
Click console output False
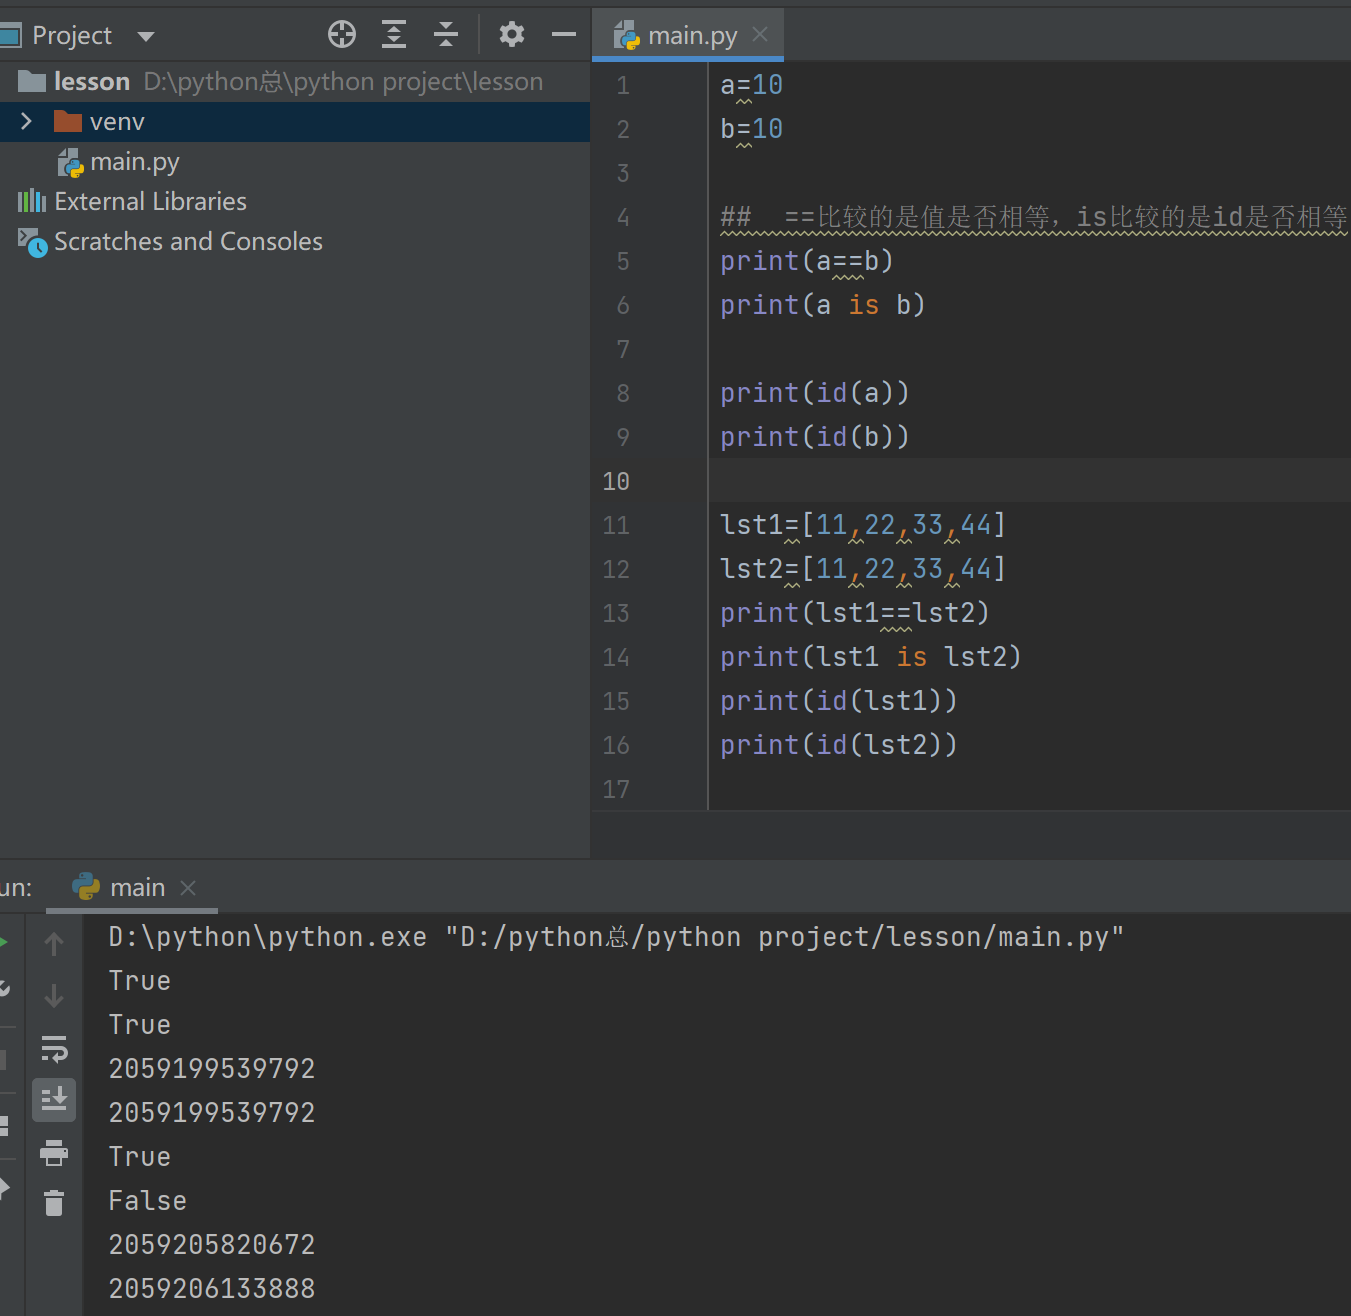pyautogui.click(x=147, y=1201)
